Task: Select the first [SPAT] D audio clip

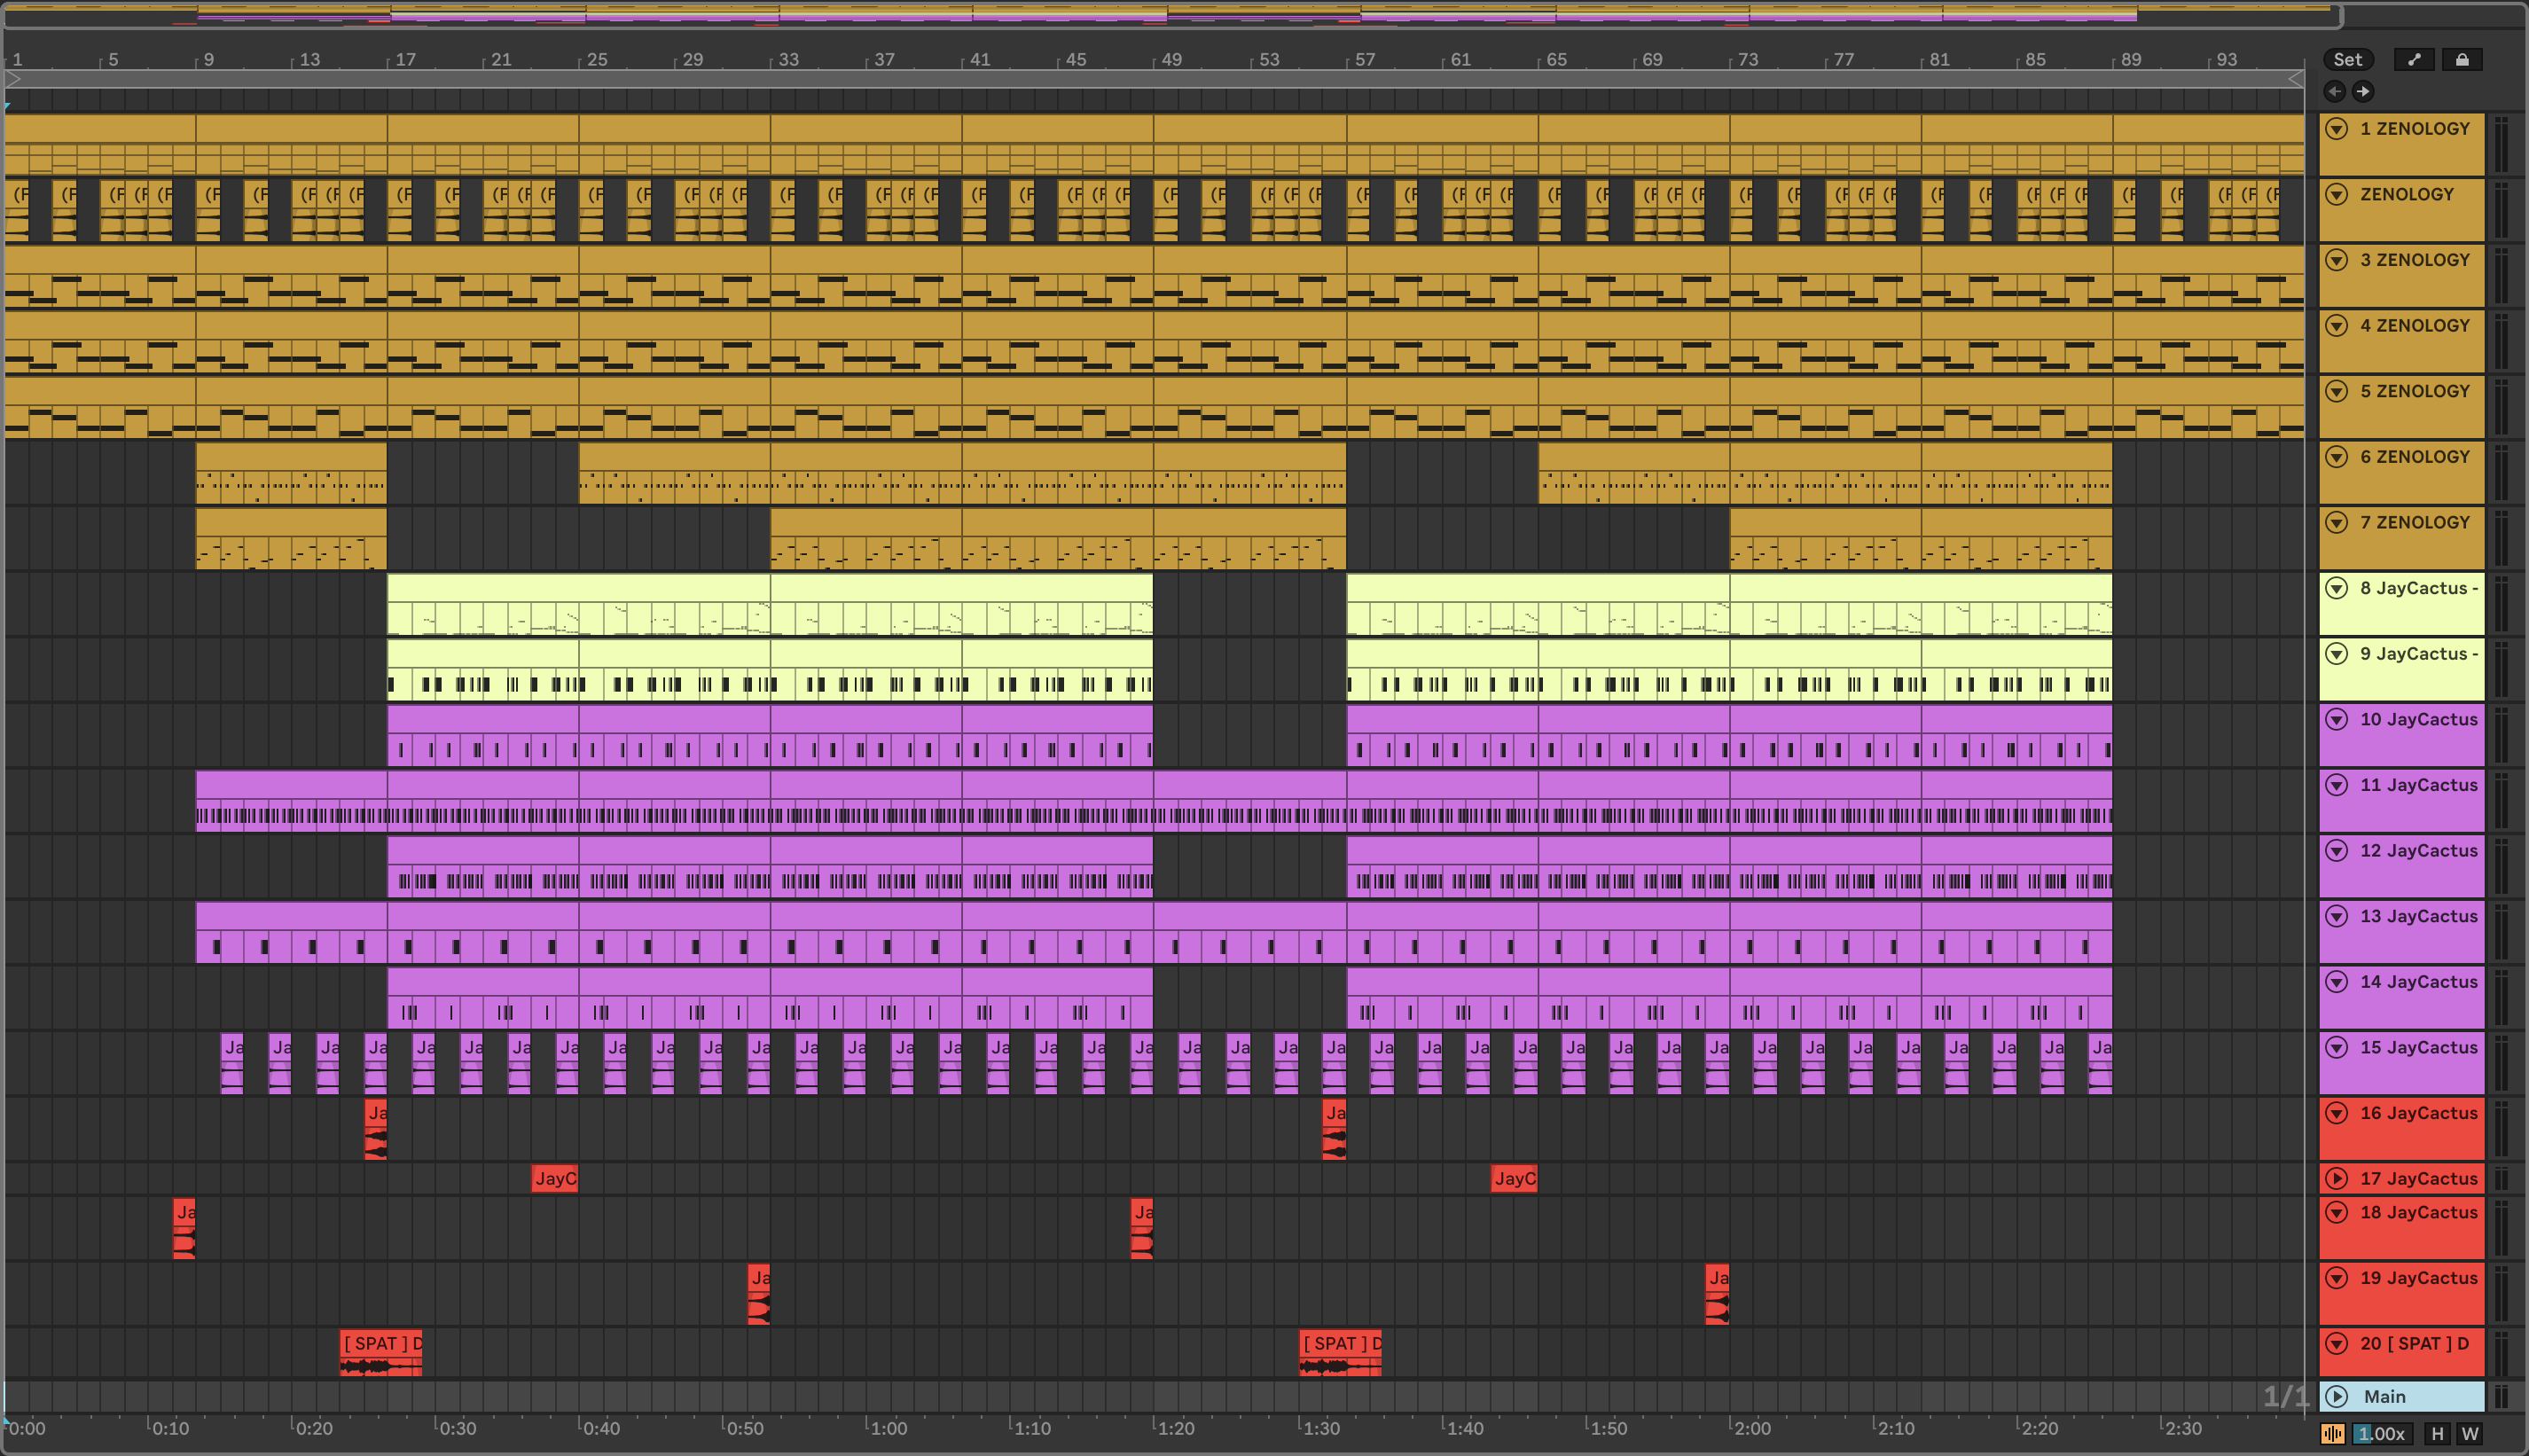Action: pos(380,1344)
